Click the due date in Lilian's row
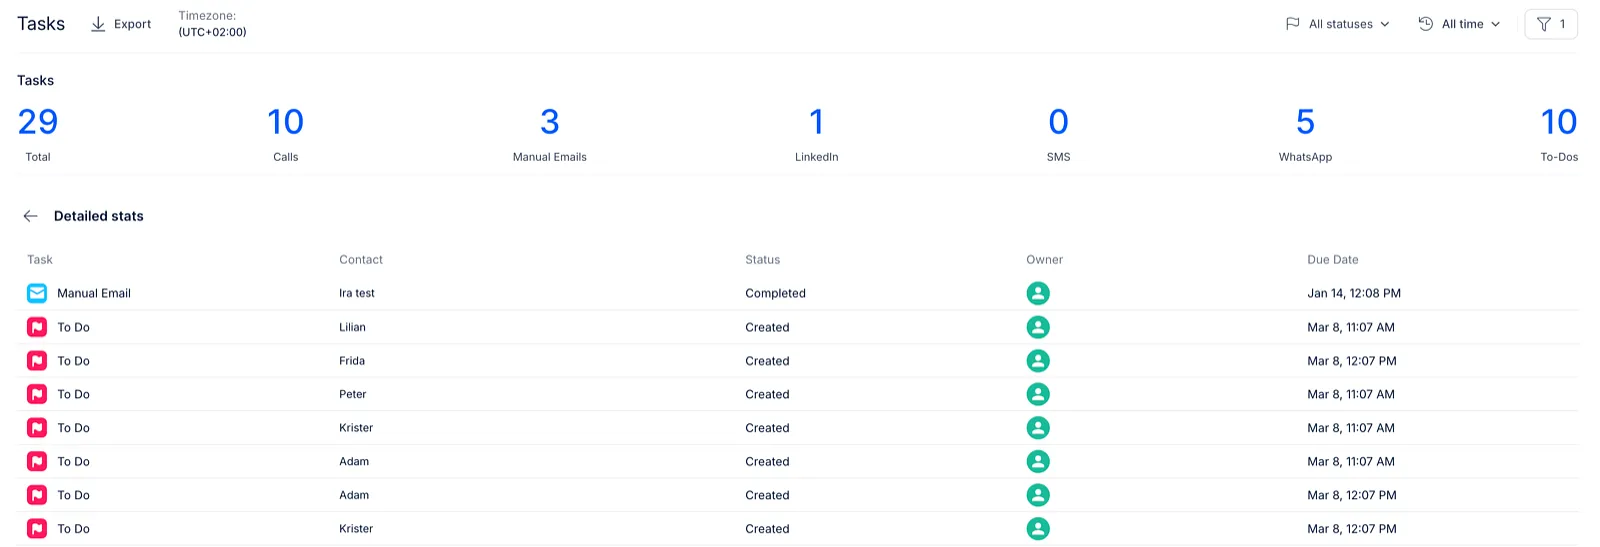The height and width of the screenshot is (547, 1600). point(1351,327)
